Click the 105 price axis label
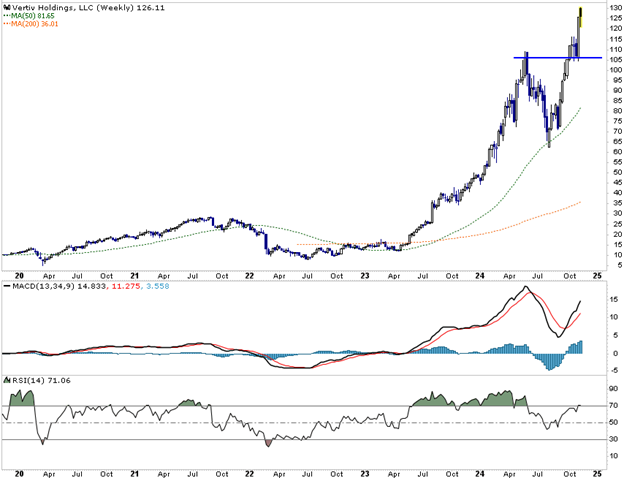Image resolution: width=624 pixels, height=478 pixels. point(615,60)
